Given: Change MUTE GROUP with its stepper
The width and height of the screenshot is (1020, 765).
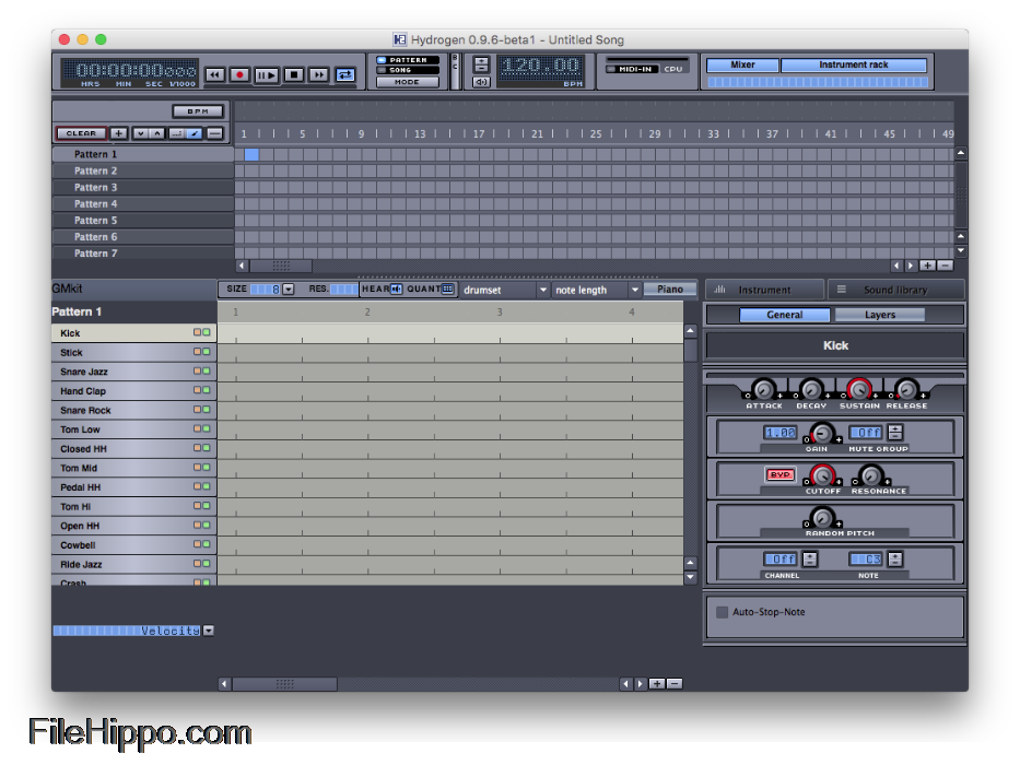Looking at the screenshot, I should click(895, 432).
